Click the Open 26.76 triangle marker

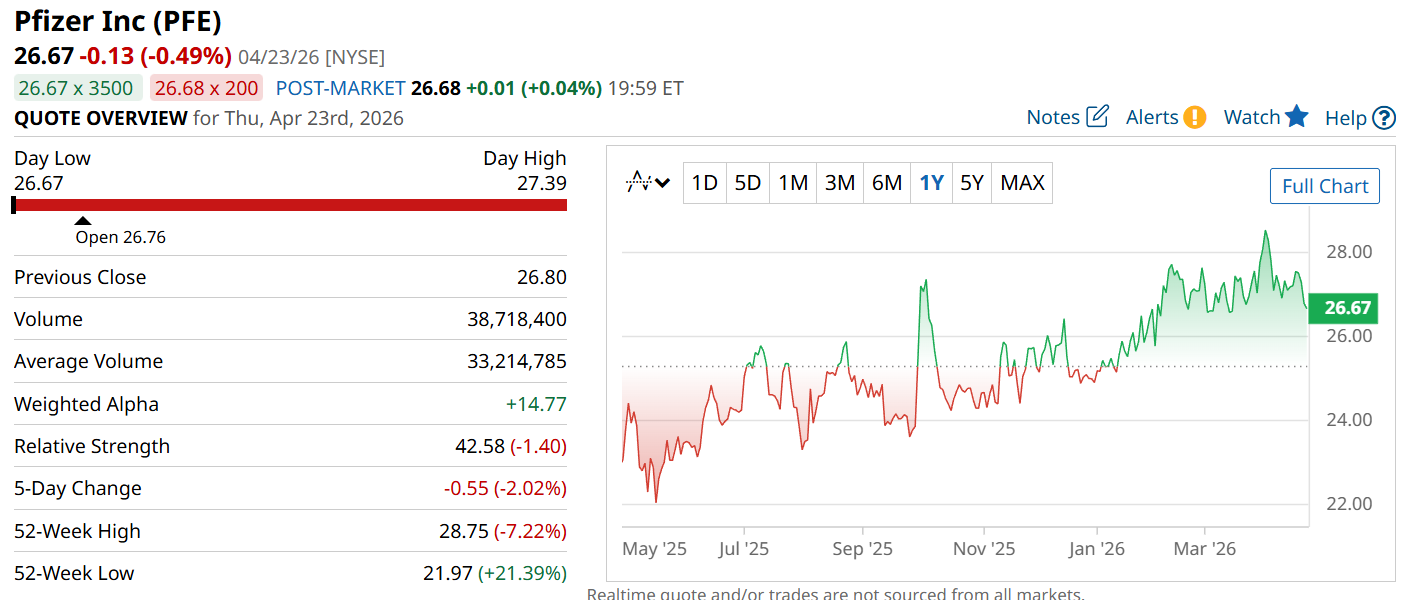pos(84,221)
